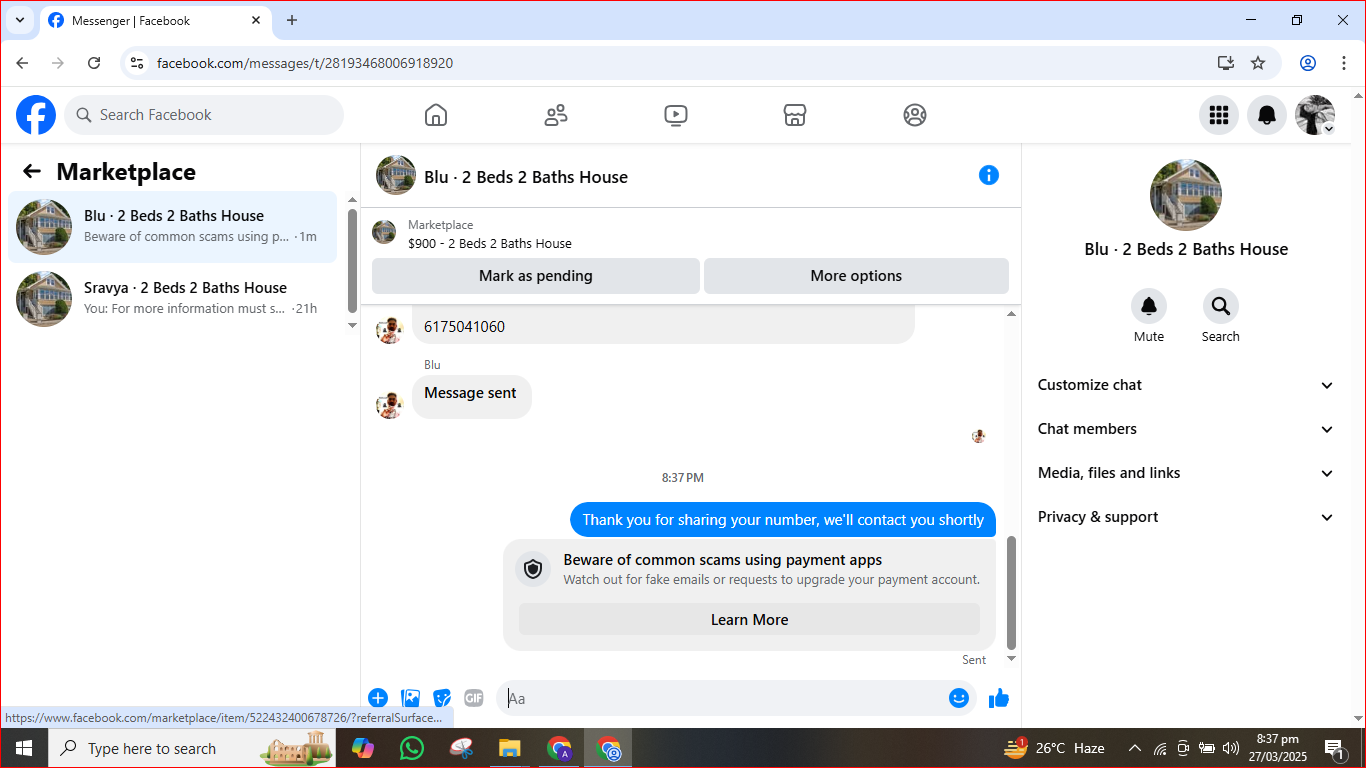Click Learn More on scam warning

[x=749, y=620]
